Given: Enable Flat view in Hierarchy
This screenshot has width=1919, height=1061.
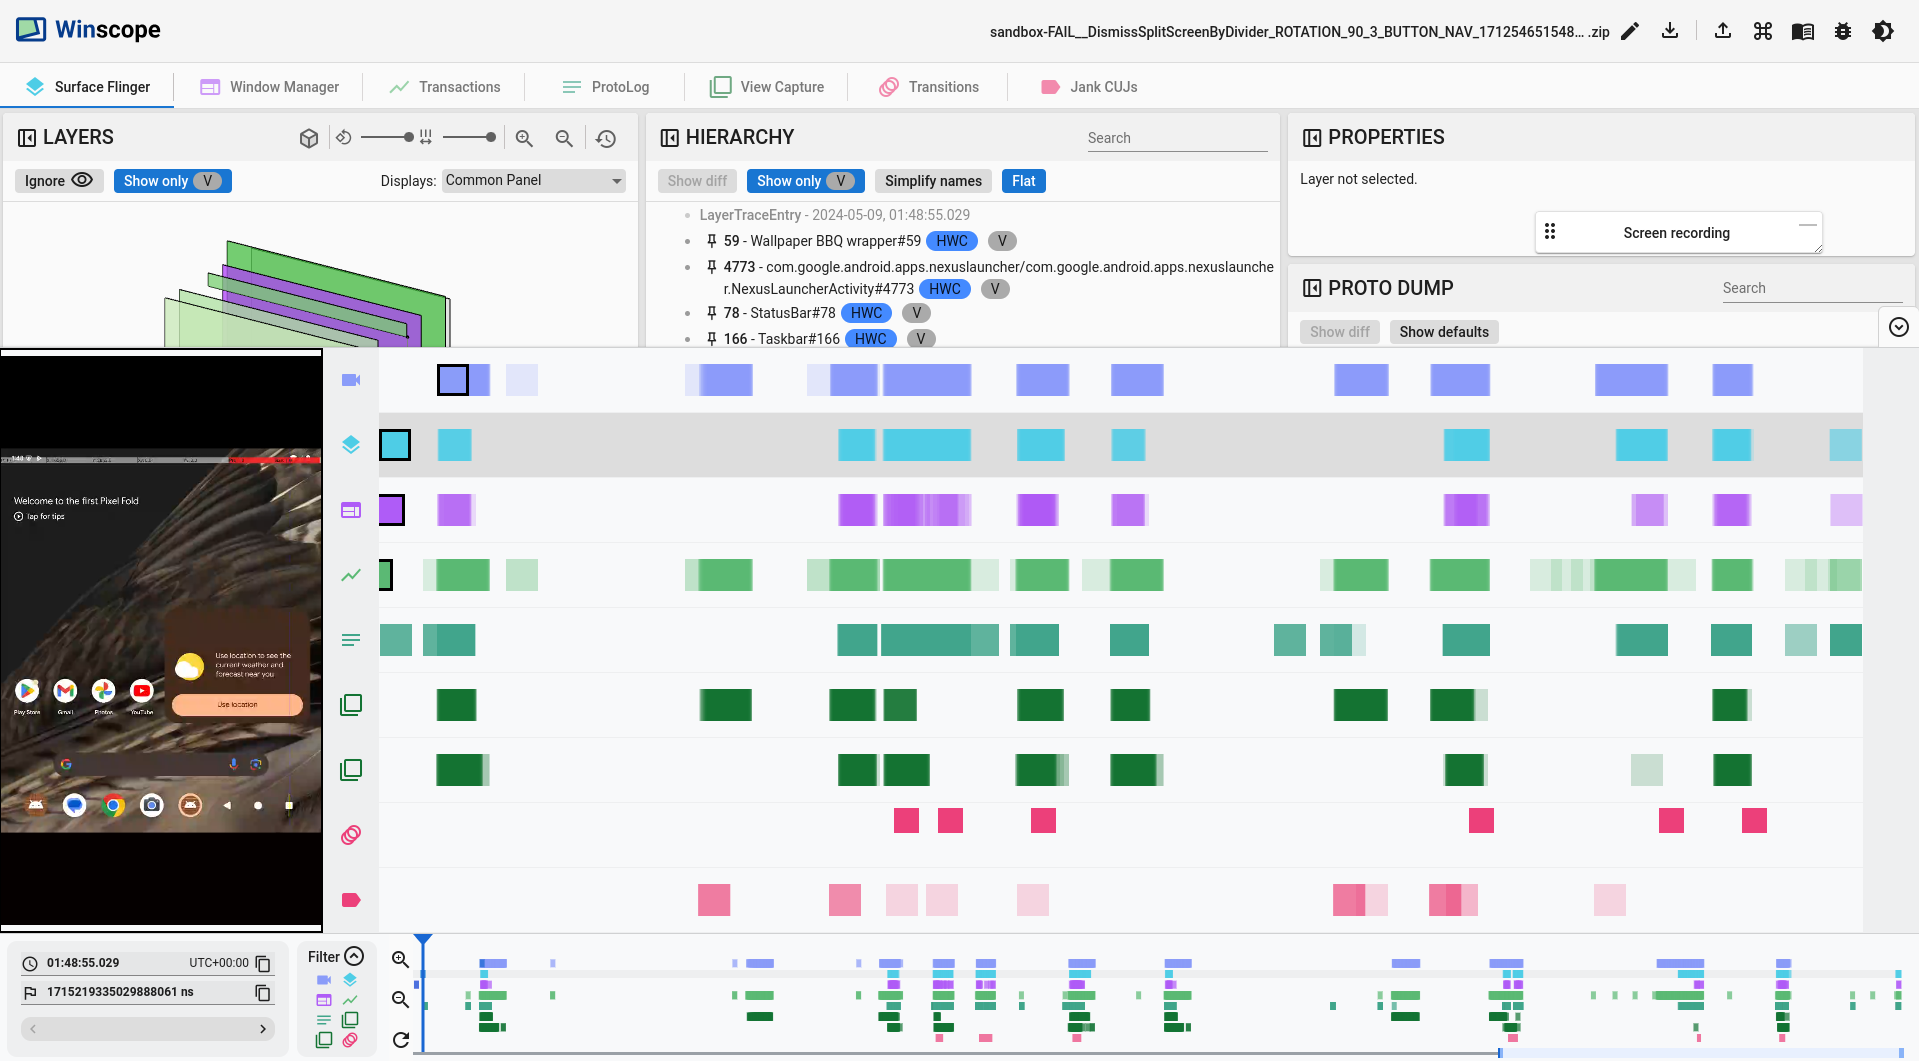Looking at the screenshot, I should click(1023, 181).
